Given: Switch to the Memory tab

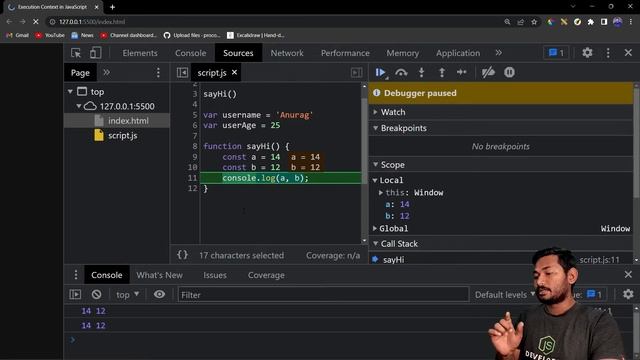Looking at the screenshot, I should 402,53.
